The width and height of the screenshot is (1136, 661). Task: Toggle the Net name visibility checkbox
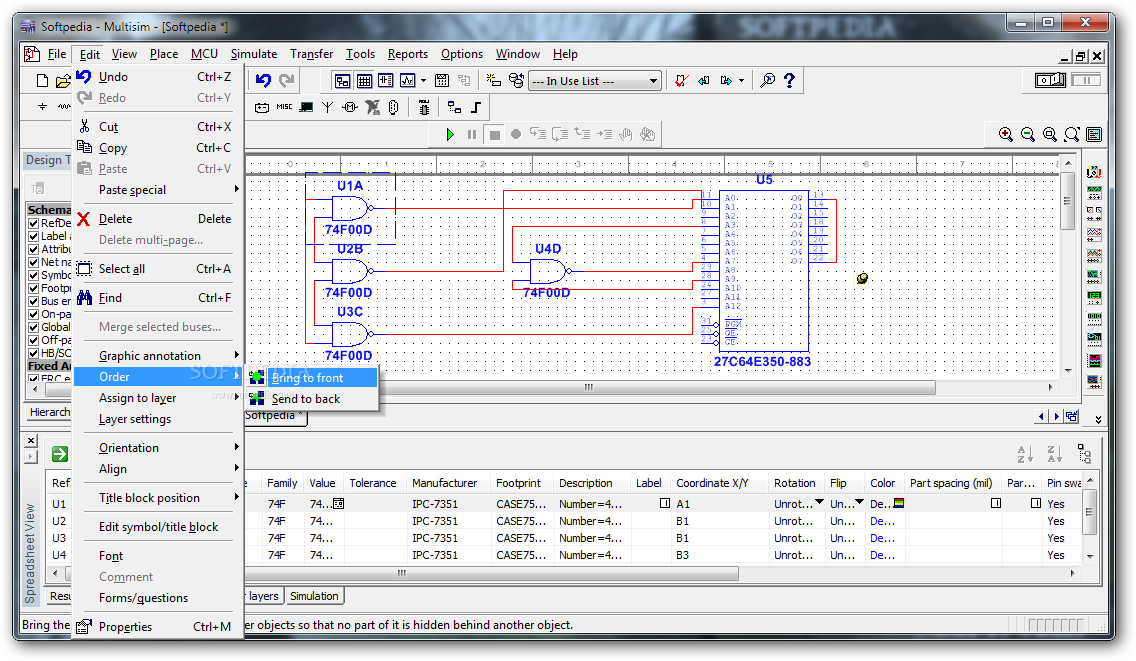(33, 262)
